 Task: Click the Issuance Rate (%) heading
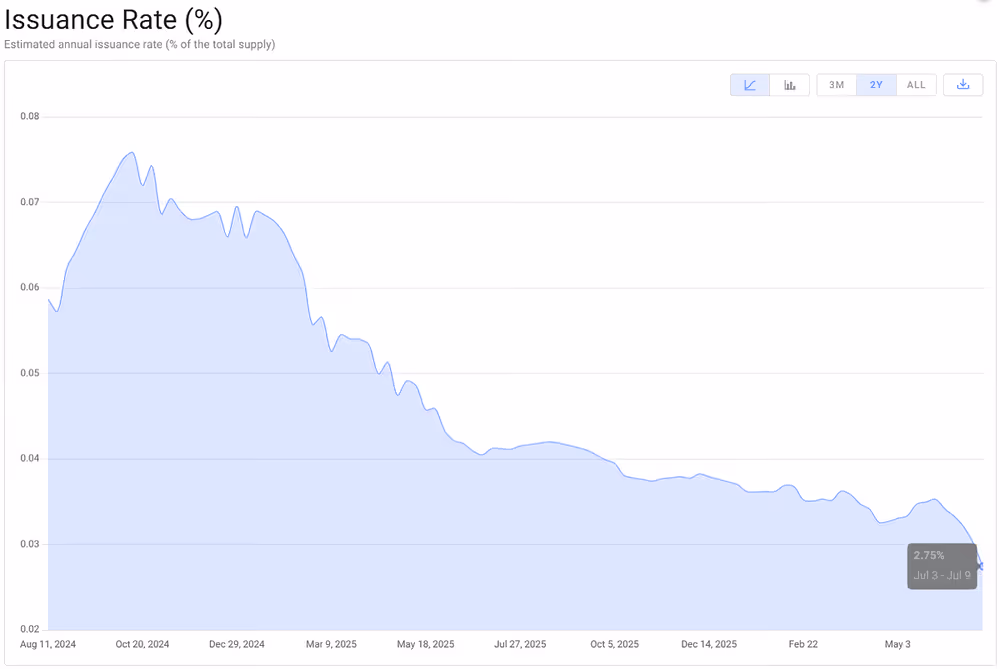(x=114, y=19)
